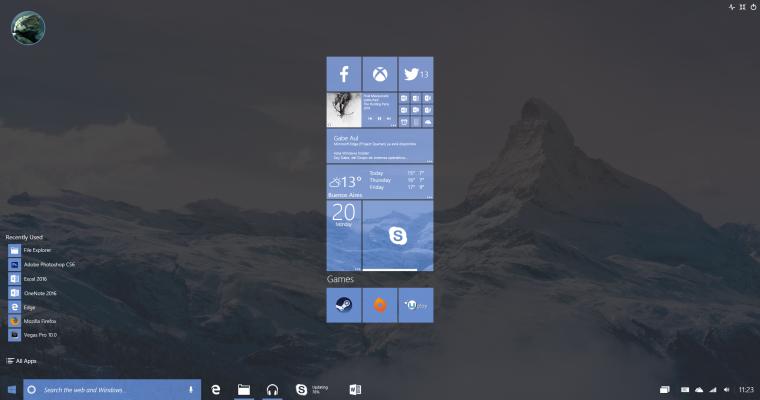Launch Origin from Games tiles
Screen dimensions: 760x400
click(x=380, y=305)
